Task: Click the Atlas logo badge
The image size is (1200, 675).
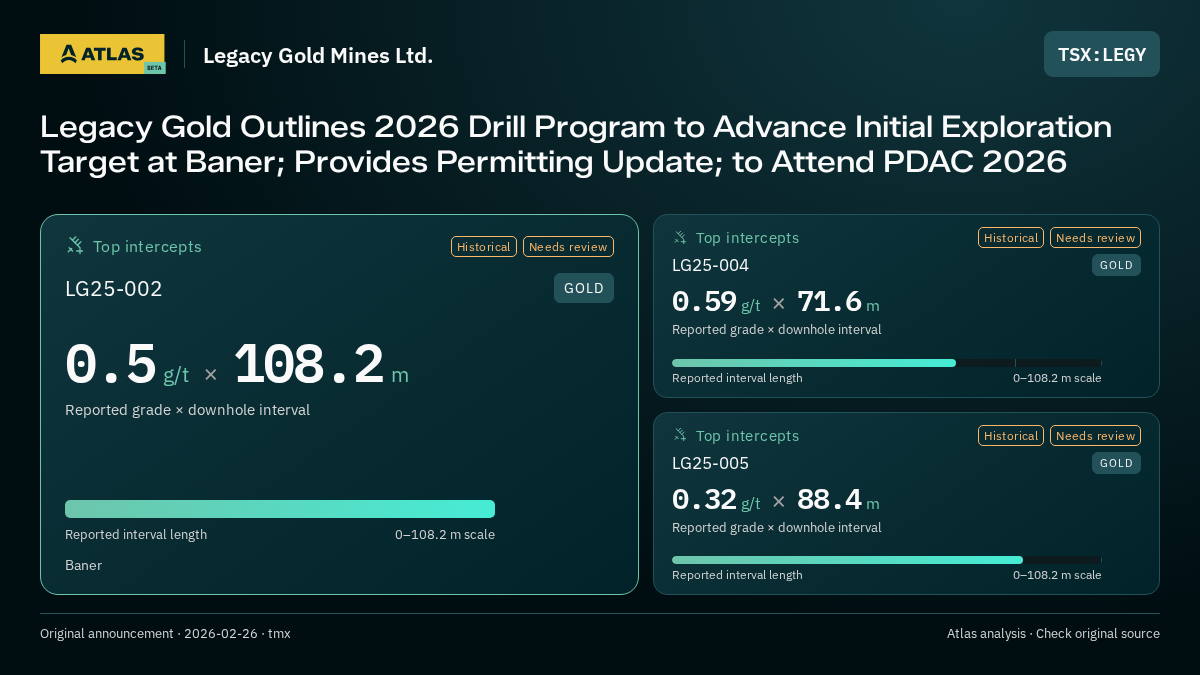Action: [102, 54]
